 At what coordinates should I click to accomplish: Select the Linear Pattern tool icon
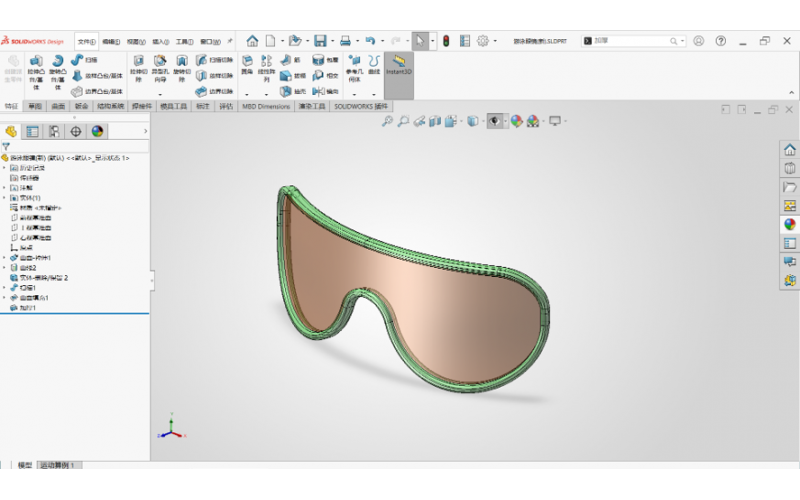266,61
